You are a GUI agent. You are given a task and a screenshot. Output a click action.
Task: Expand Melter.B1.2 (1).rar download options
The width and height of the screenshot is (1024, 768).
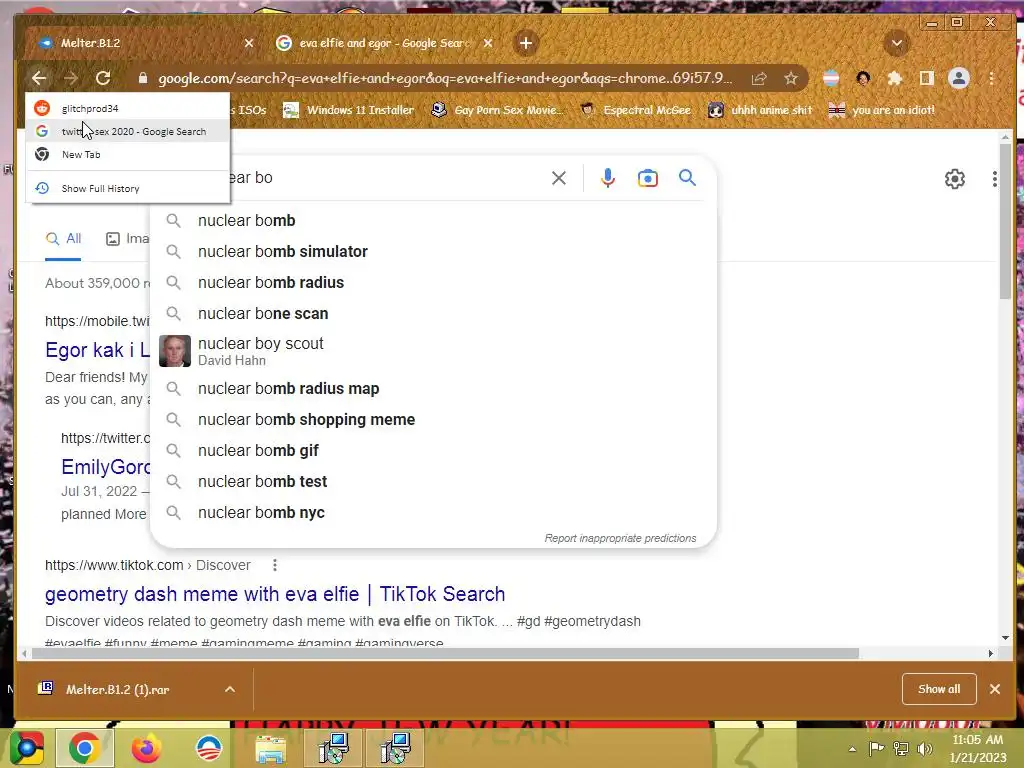(230, 689)
